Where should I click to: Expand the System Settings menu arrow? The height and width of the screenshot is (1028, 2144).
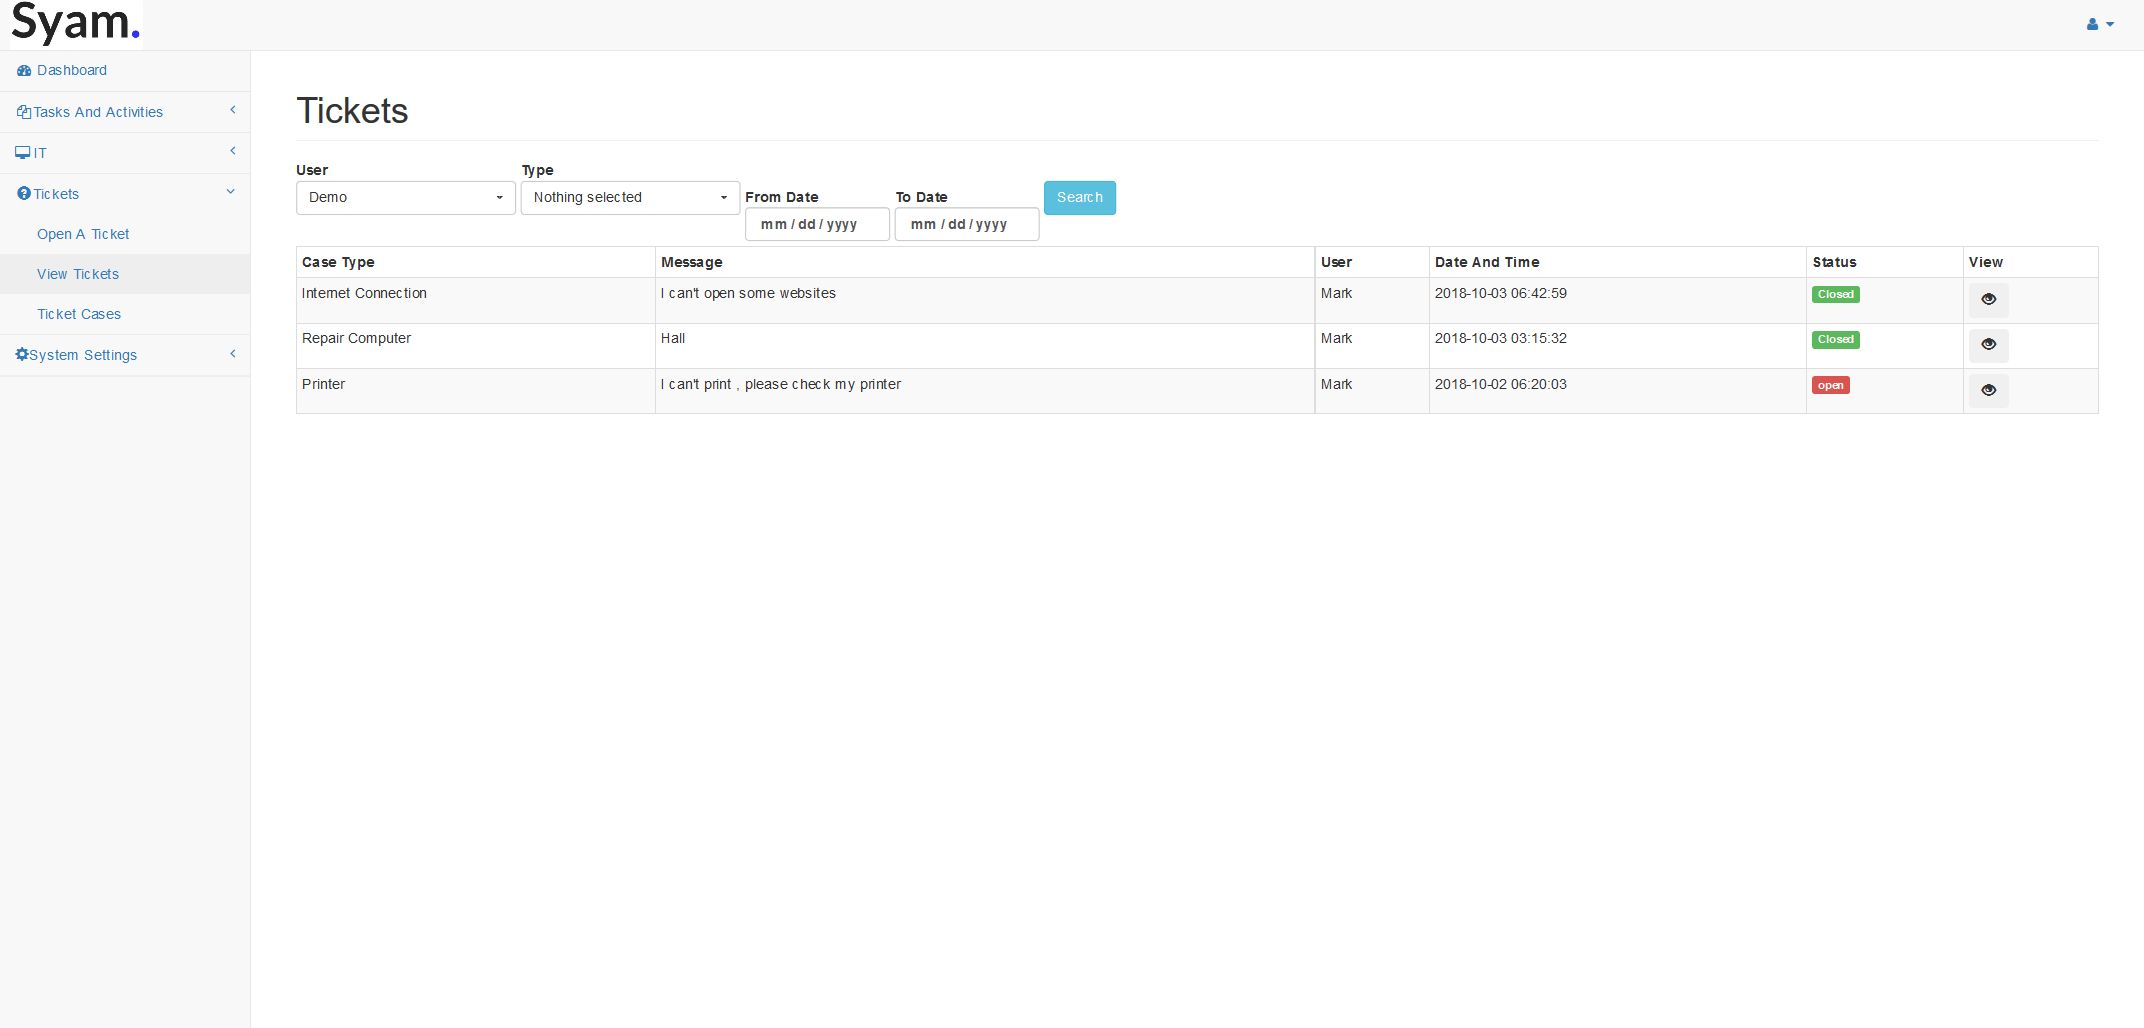coord(233,354)
